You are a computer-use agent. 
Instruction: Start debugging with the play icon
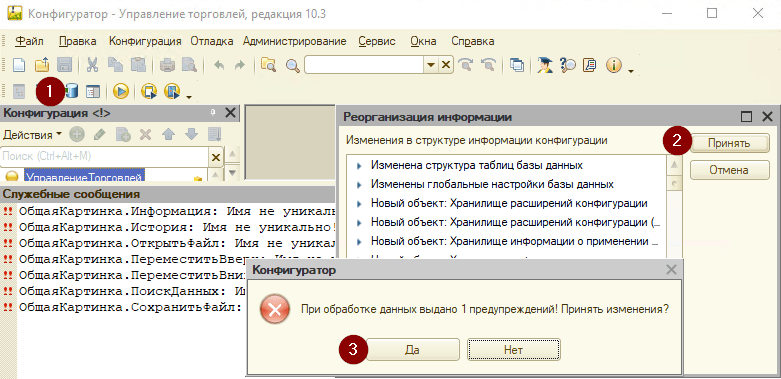pyautogui.click(x=121, y=91)
